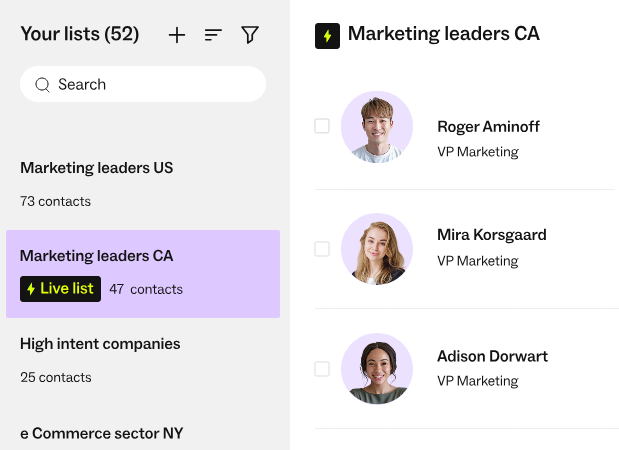Click the plus icon to add list
The height and width of the screenshot is (450, 619).
(x=177, y=35)
